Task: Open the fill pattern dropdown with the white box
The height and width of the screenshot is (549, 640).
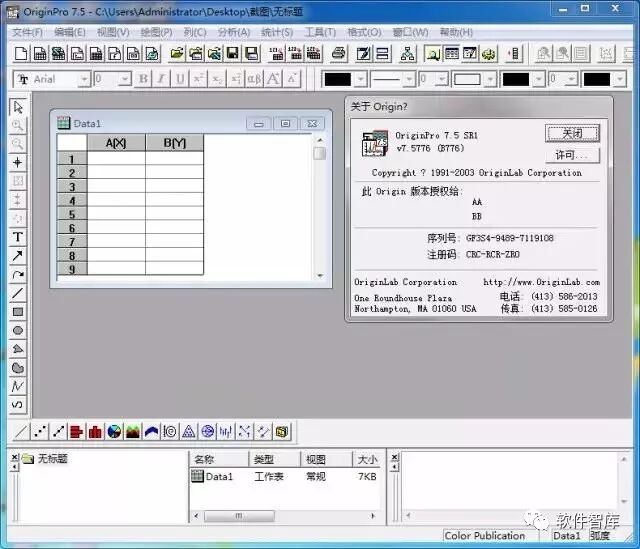Action: (491, 79)
